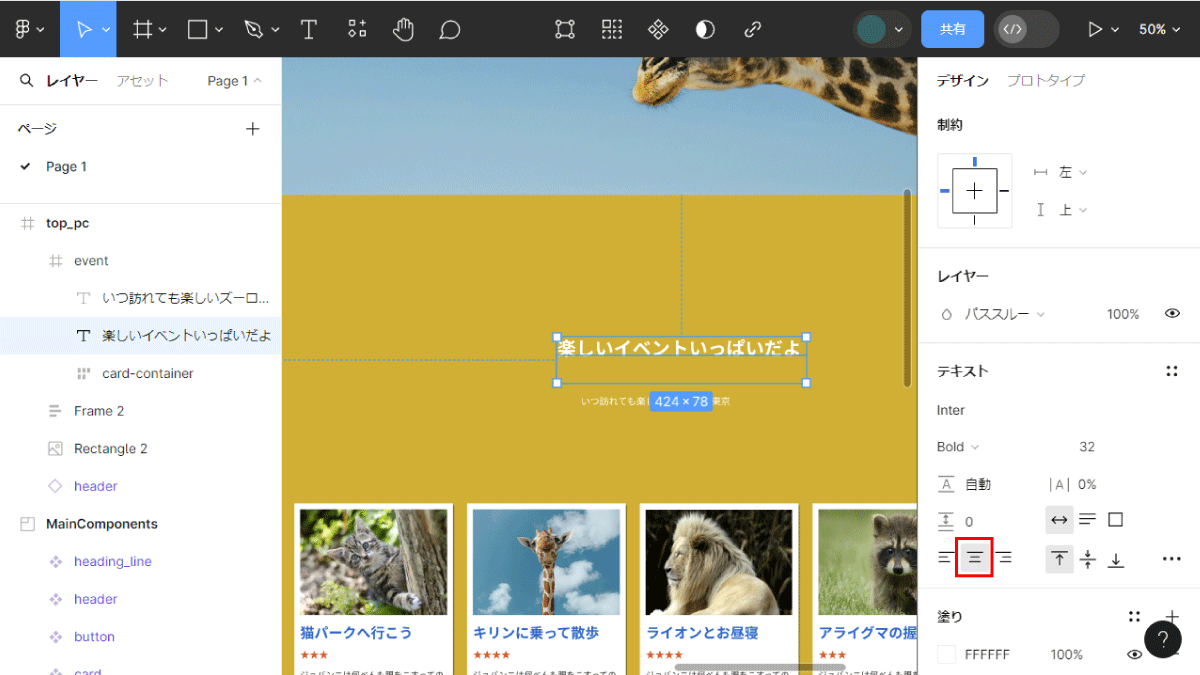The width and height of the screenshot is (1200, 675).
Task: Open the Bold font weight dropdown
Action: [958, 447]
